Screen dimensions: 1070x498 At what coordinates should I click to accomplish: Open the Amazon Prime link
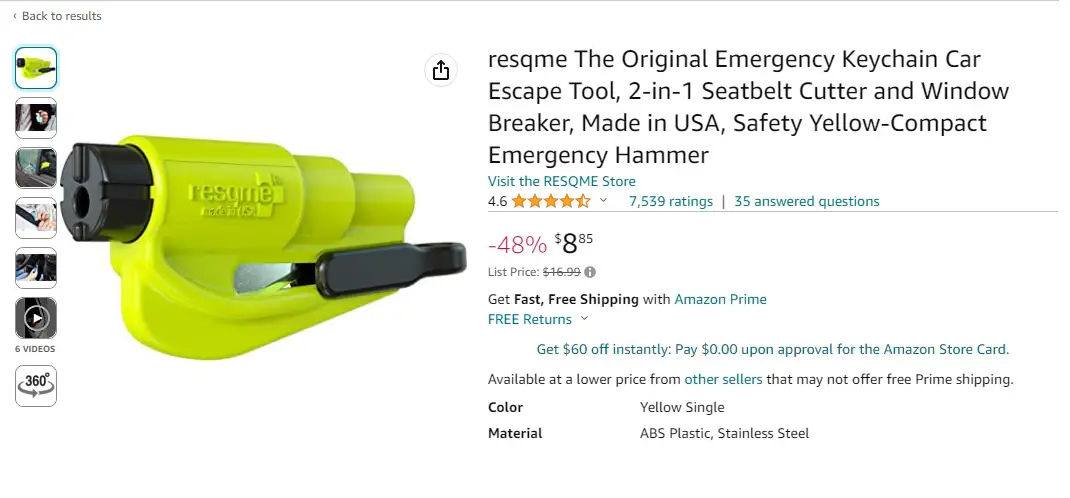tap(720, 299)
